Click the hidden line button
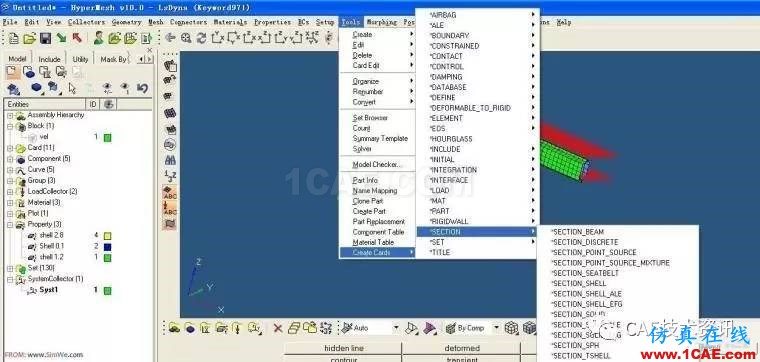The height and width of the screenshot is (362, 760). (x=344, y=348)
